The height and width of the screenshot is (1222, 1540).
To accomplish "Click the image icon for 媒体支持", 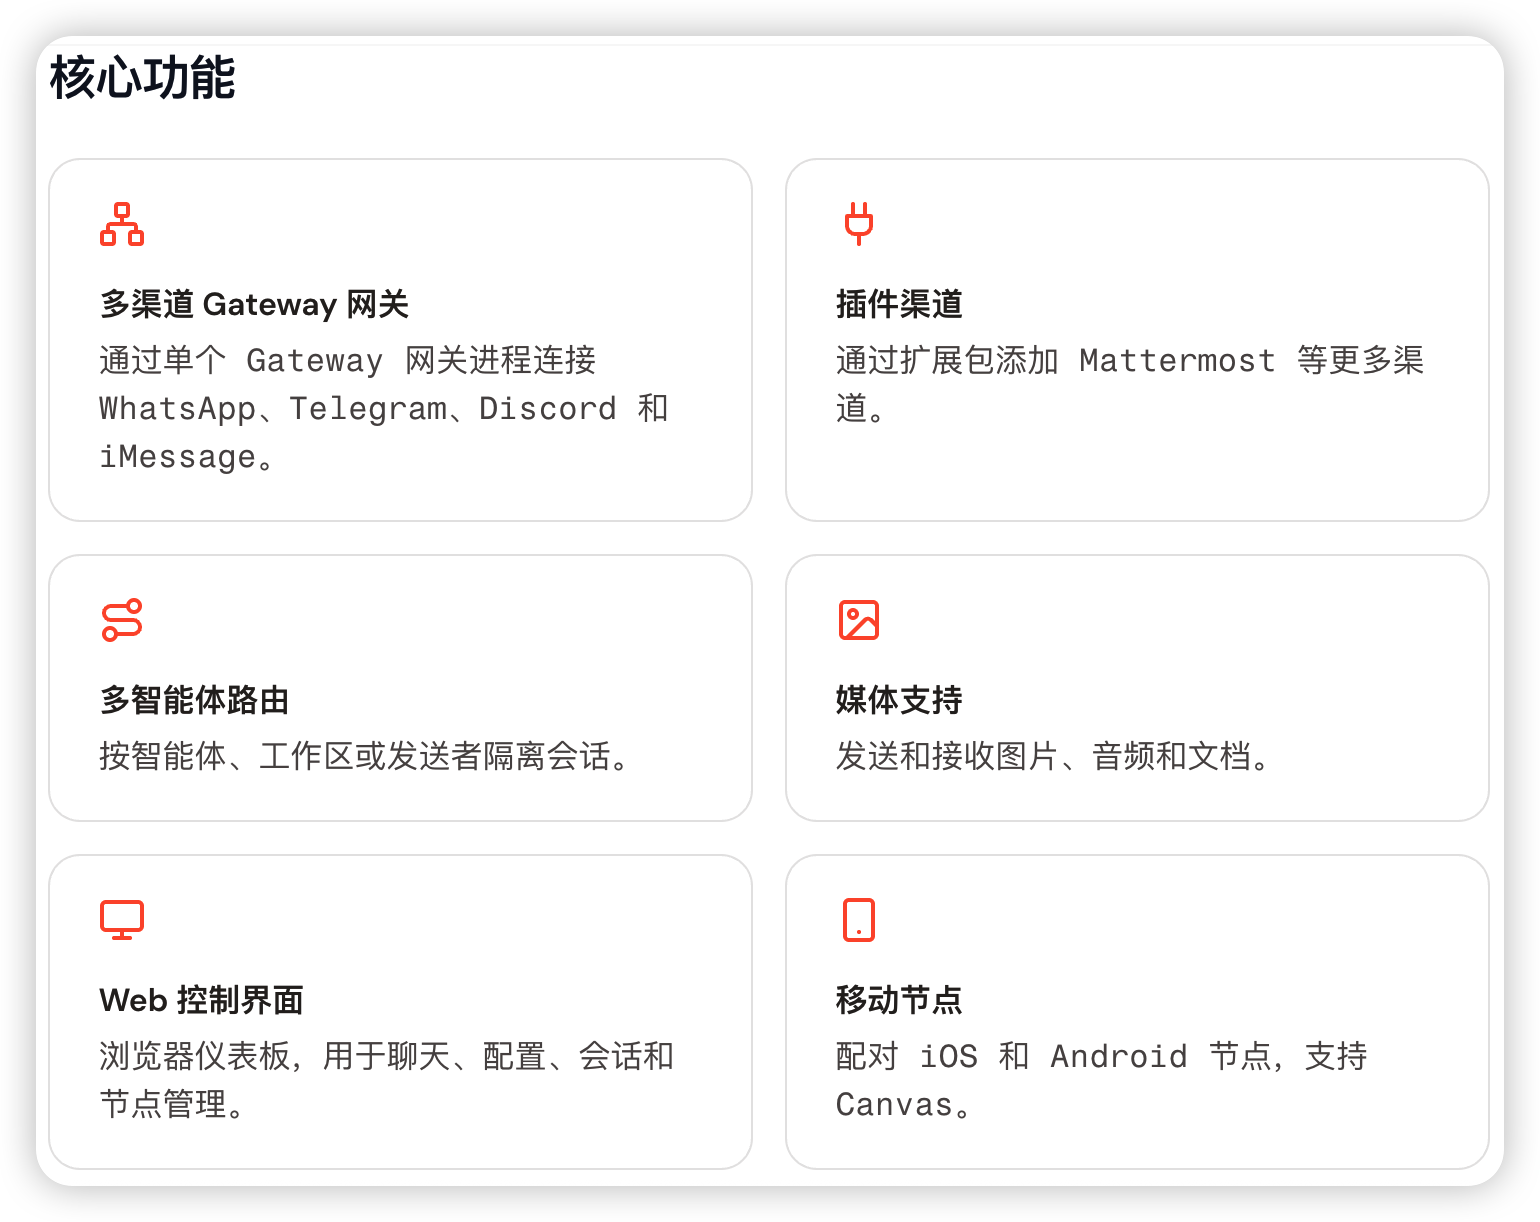I will click(858, 620).
